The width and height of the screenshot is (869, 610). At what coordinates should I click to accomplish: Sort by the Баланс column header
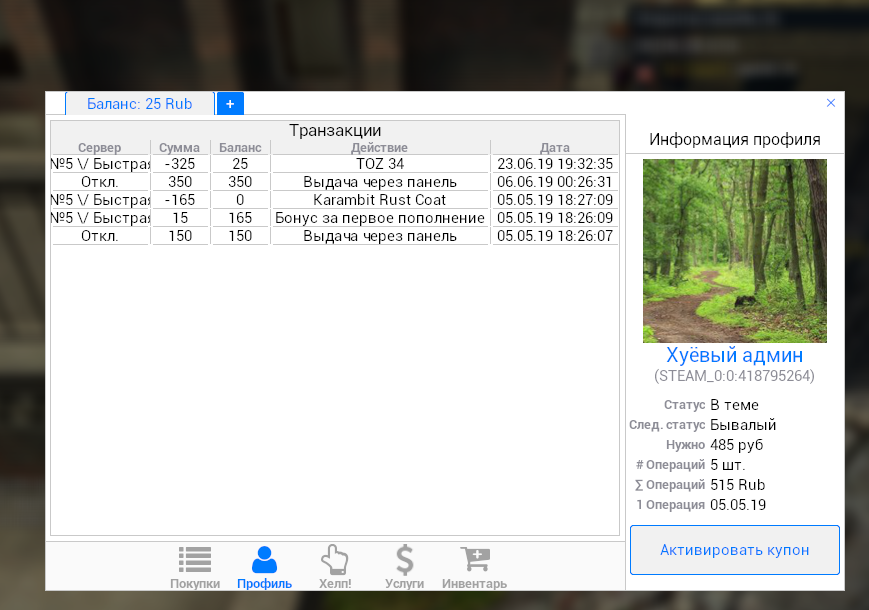(x=240, y=148)
